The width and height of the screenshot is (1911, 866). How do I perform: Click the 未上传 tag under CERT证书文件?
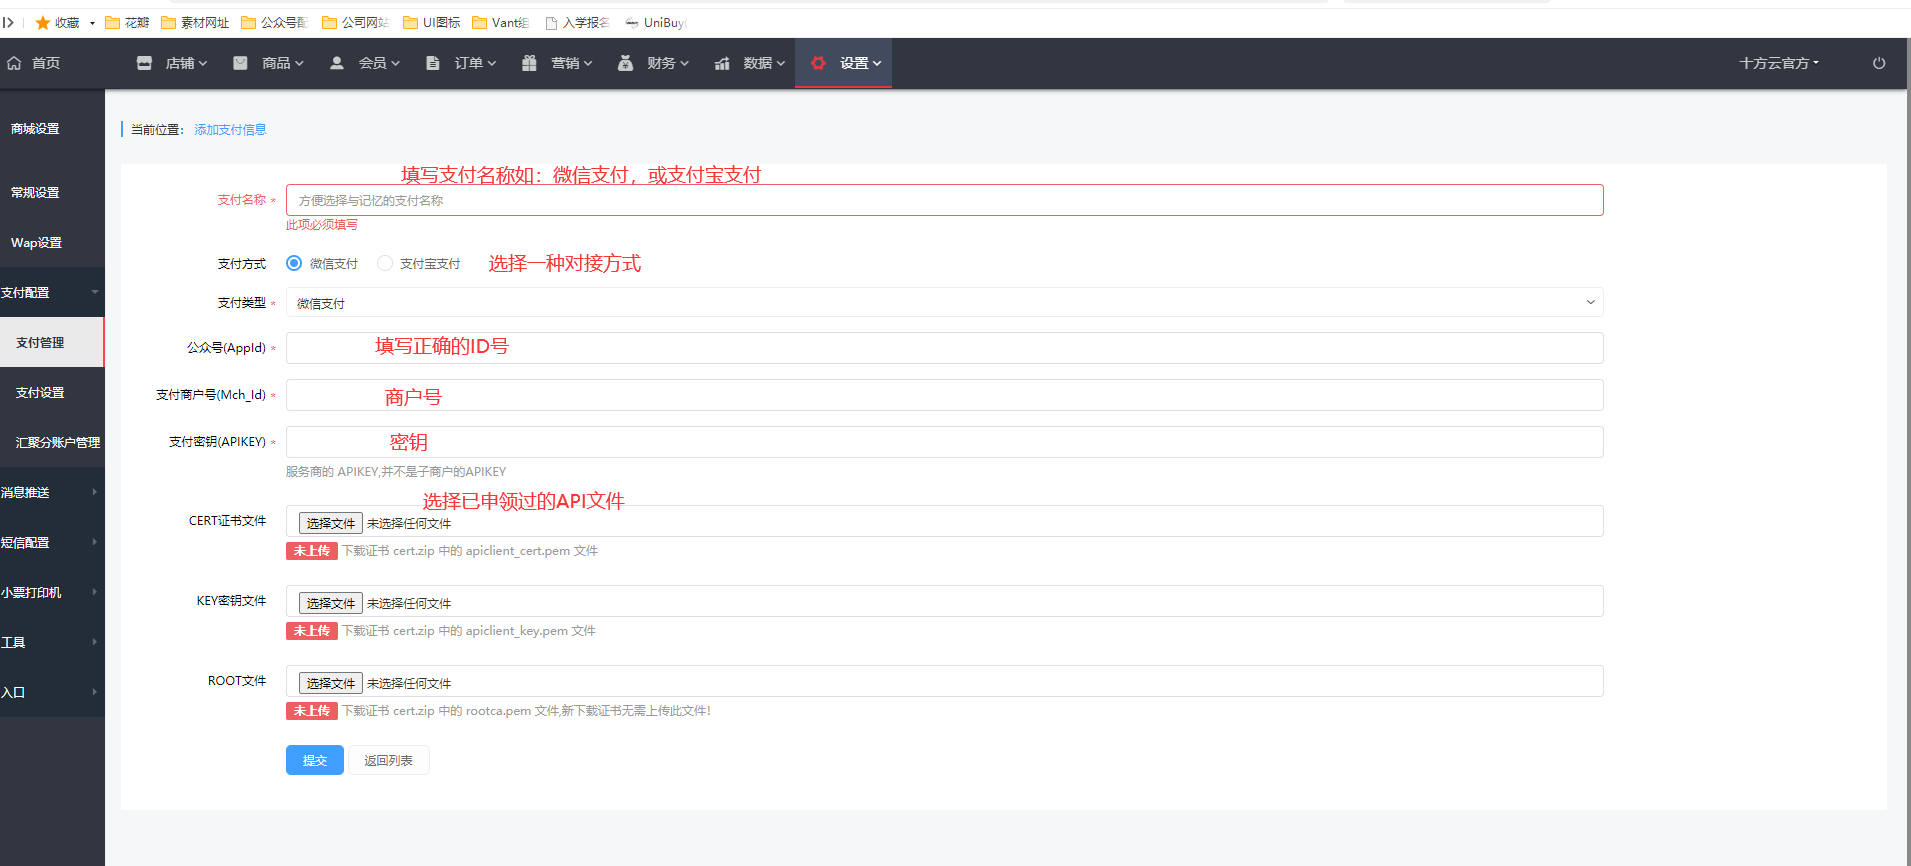312,551
